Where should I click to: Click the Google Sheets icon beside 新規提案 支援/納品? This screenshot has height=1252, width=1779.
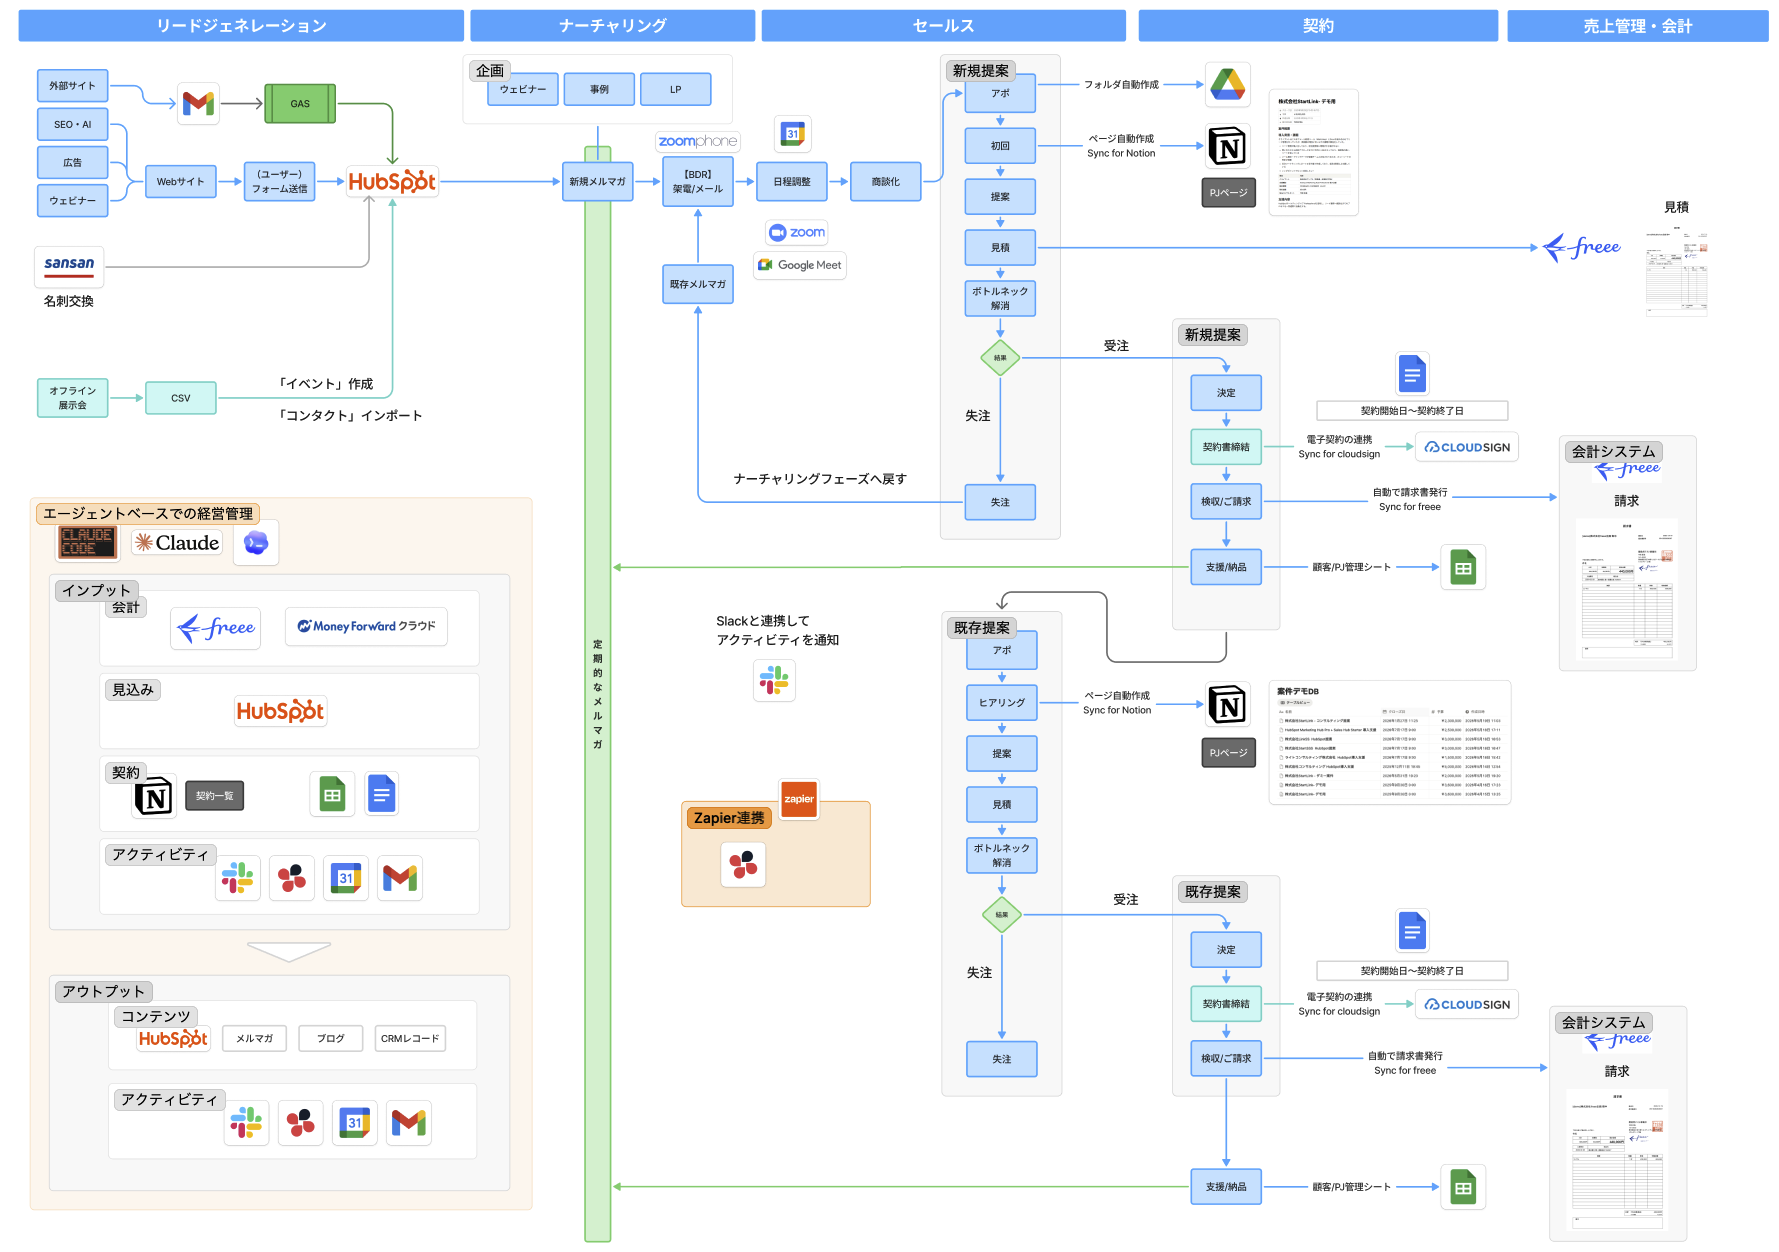pos(1463,568)
